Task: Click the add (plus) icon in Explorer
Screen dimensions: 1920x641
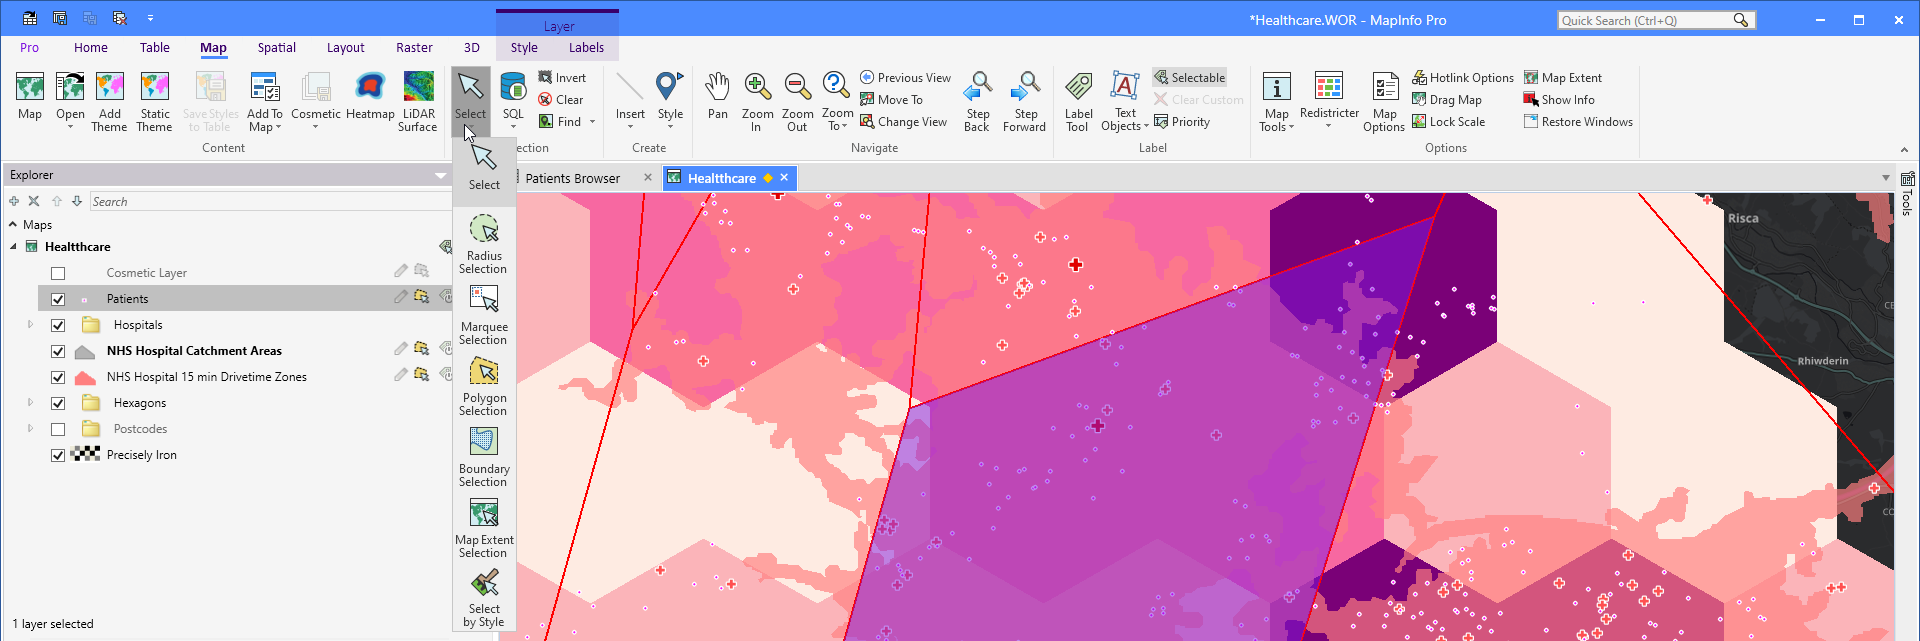Action: tap(14, 201)
